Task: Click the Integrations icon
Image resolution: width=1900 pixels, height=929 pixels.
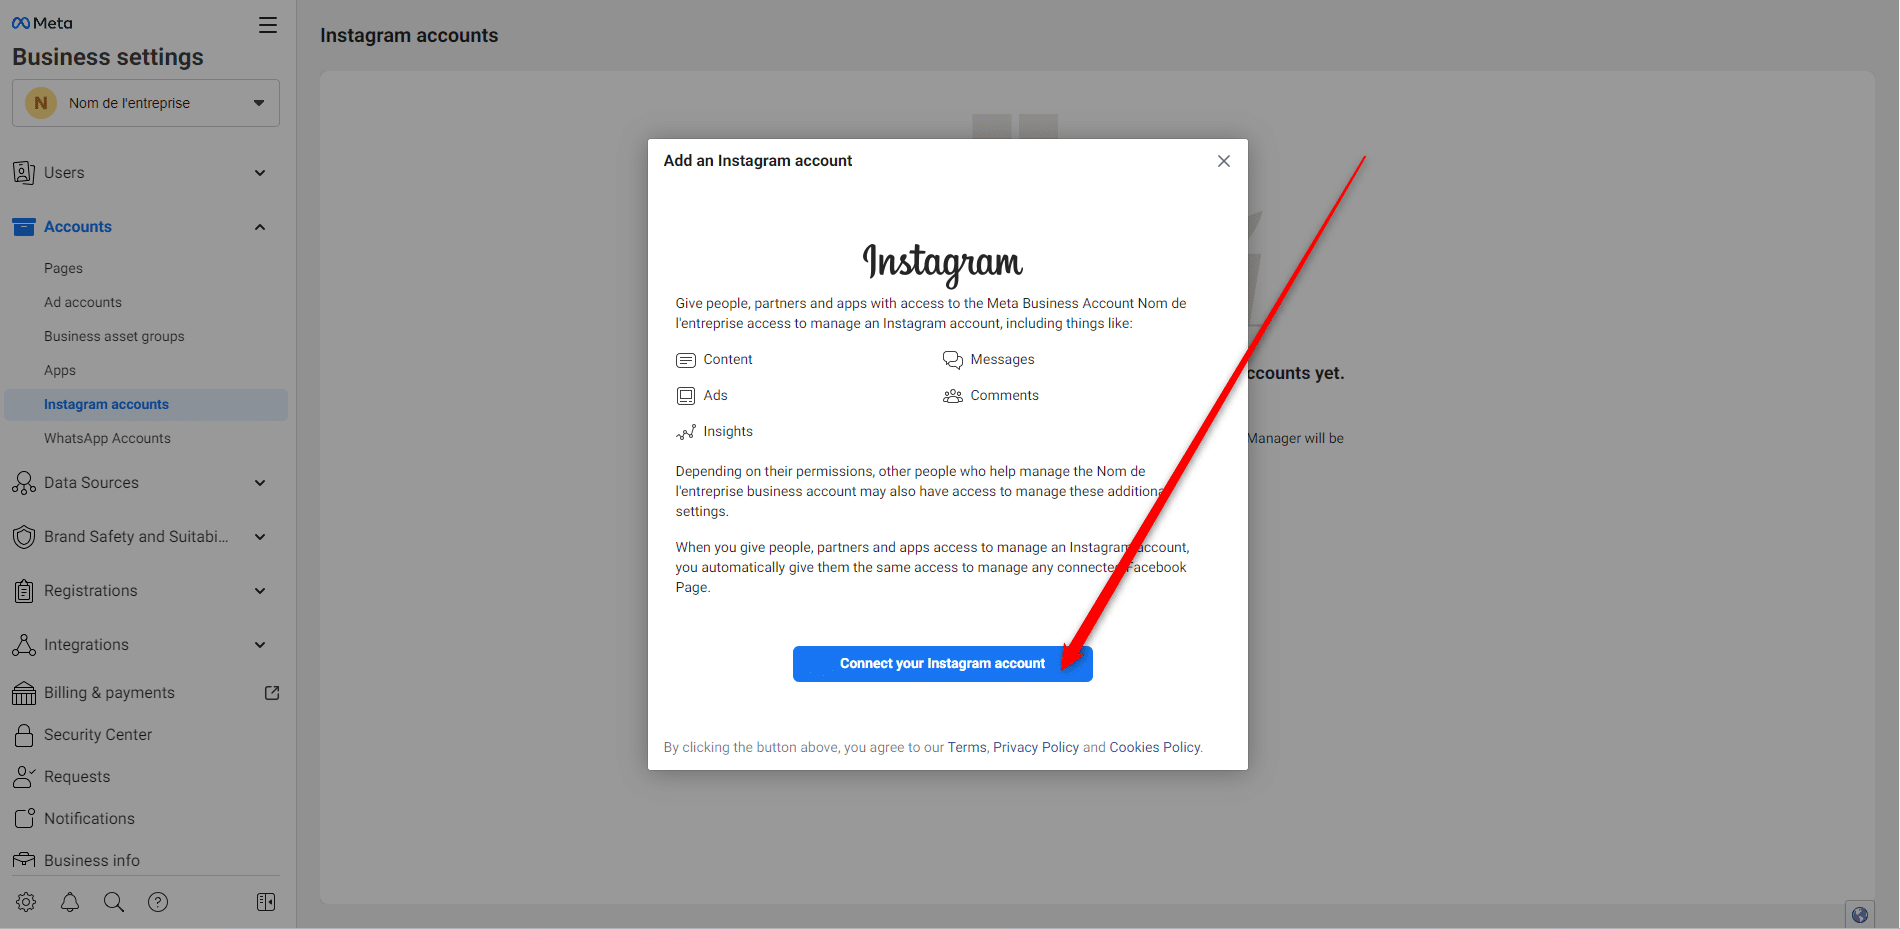Action: coord(24,645)
